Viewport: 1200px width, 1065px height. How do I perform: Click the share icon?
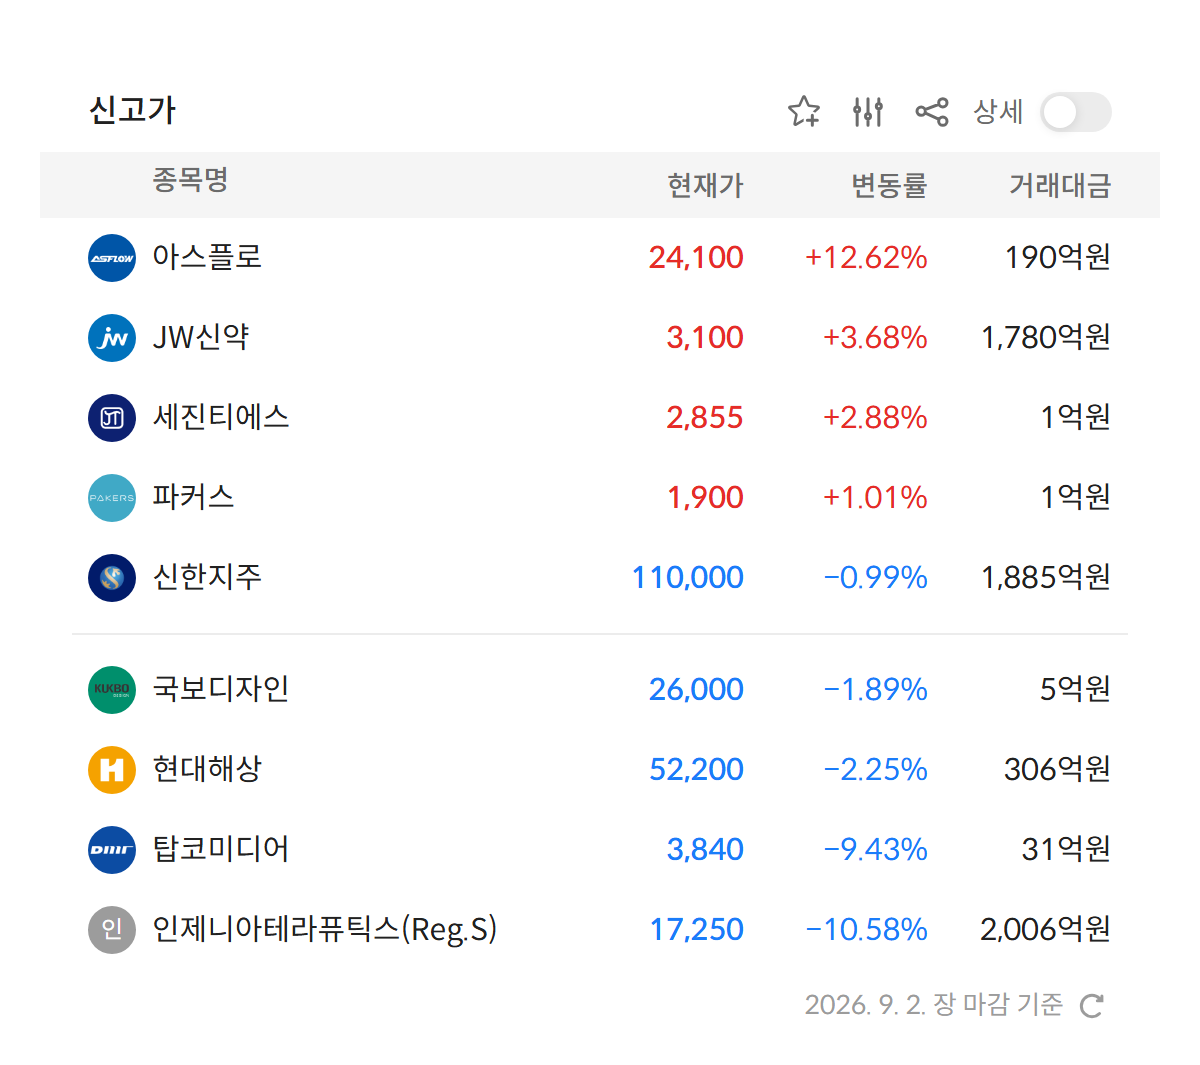[x=932, y=111]
